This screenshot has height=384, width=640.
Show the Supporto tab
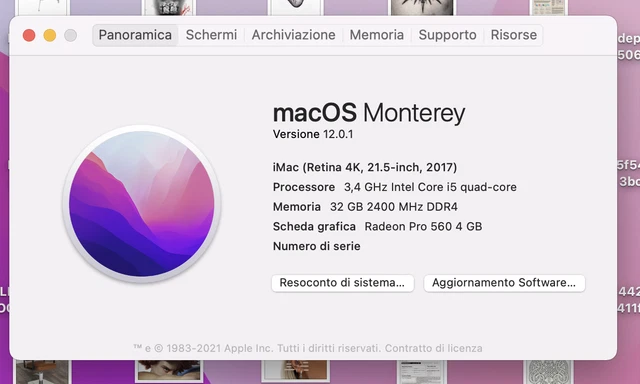click(447, 35)
